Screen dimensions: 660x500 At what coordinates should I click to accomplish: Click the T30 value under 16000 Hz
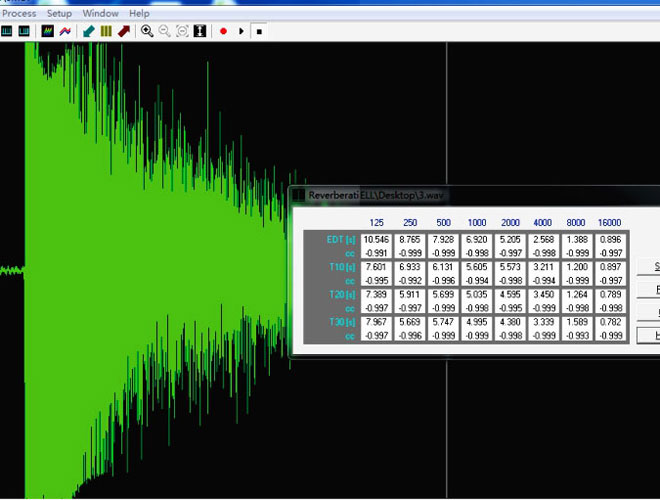pyautogui.click(x=609, y=322)
